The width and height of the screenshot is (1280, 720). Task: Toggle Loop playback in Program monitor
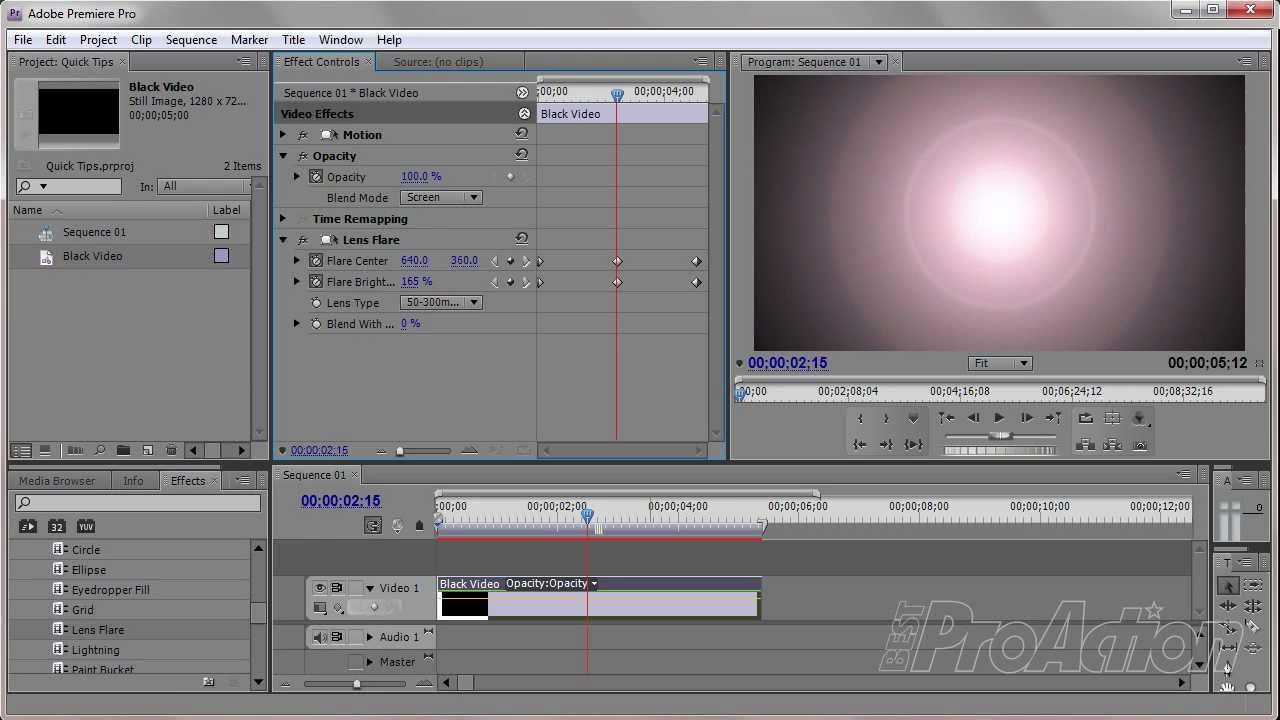tap(1086, 418)
